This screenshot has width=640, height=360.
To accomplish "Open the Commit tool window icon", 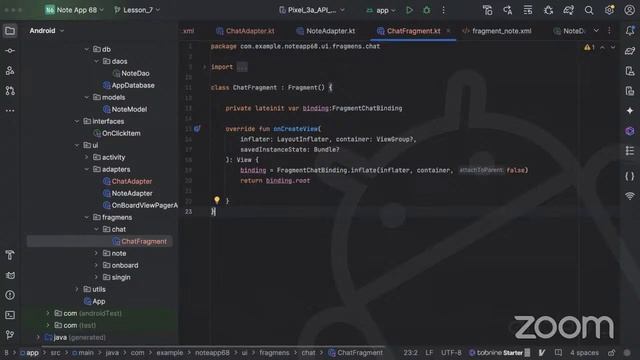I will tap(10, 51).
